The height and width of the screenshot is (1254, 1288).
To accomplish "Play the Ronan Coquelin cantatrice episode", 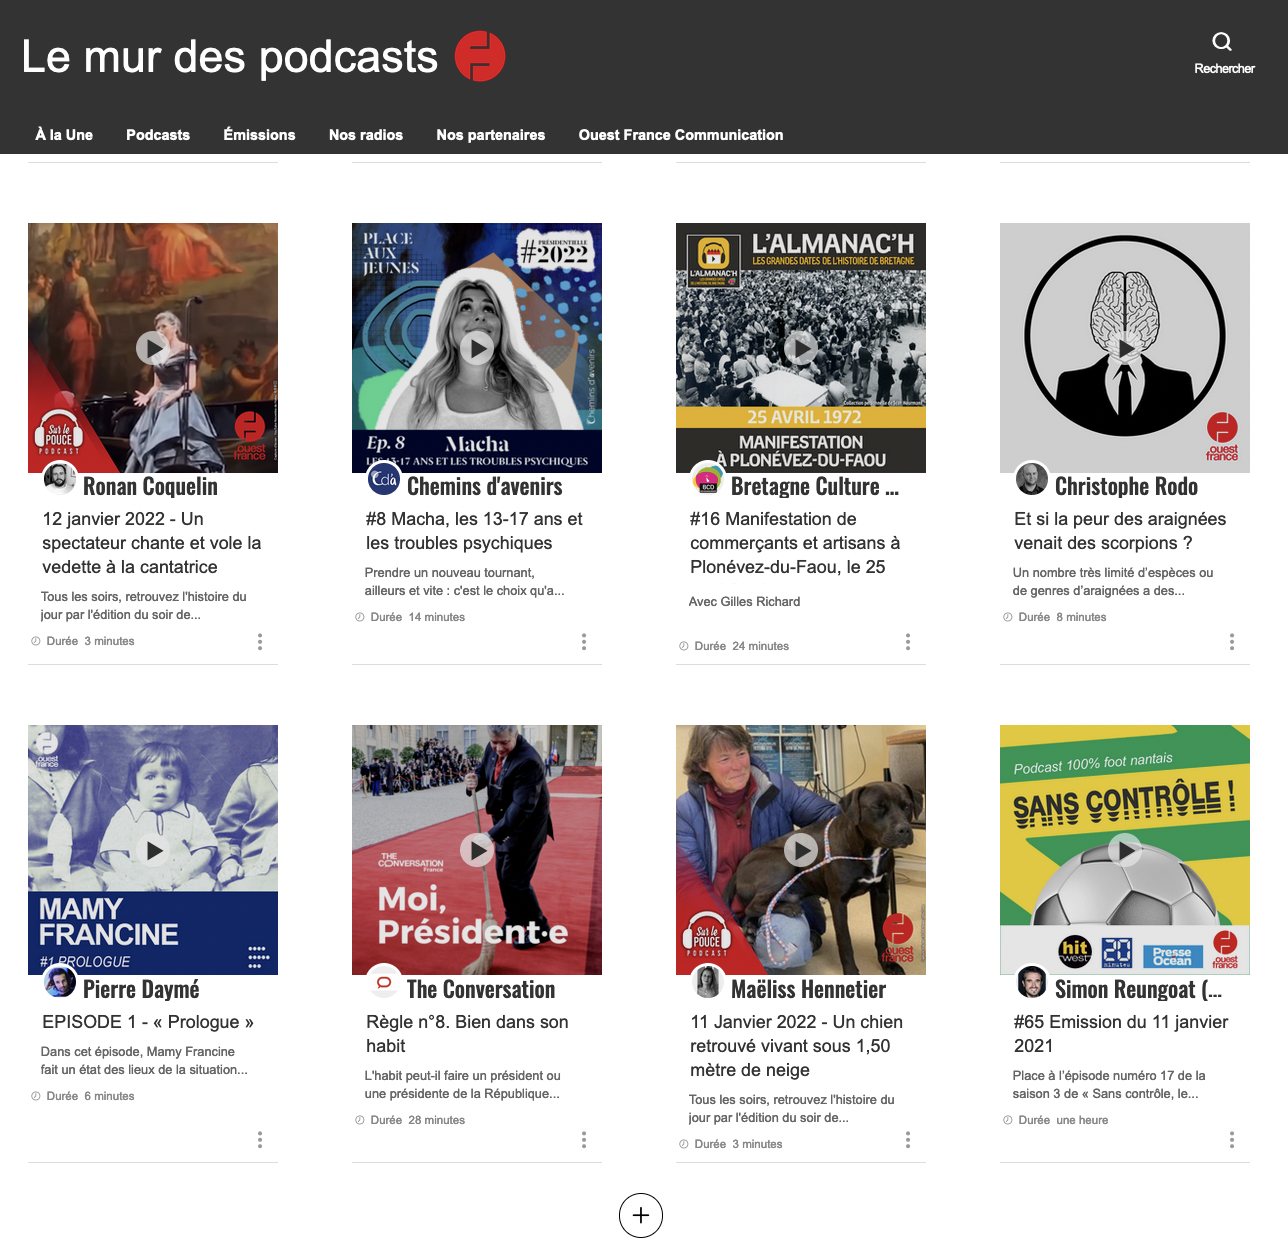I will tap(152, 347).
